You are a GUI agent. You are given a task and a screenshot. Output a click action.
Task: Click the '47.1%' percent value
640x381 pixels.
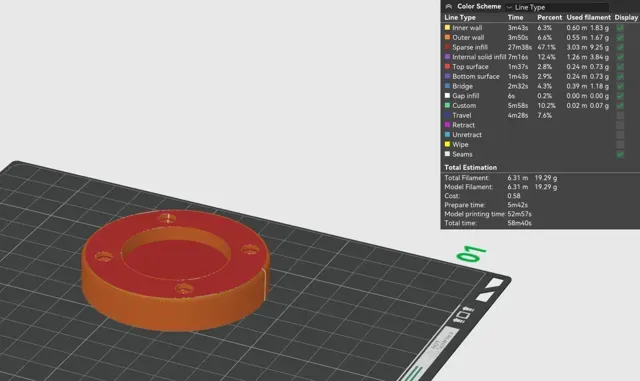[x=547, y=47]
